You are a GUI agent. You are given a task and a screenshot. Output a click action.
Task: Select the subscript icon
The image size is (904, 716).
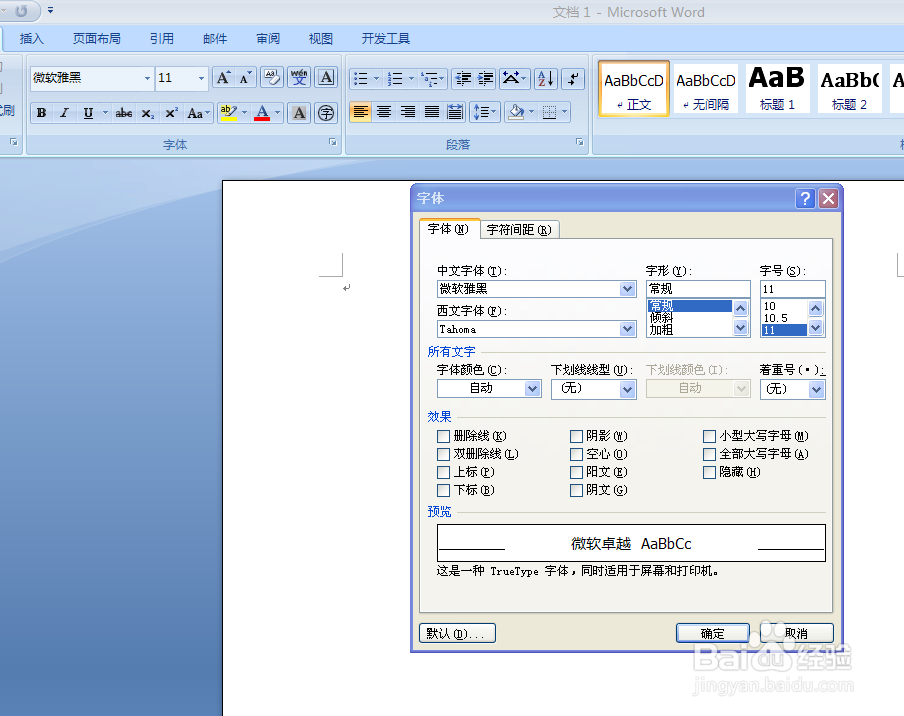pos(146,112)
